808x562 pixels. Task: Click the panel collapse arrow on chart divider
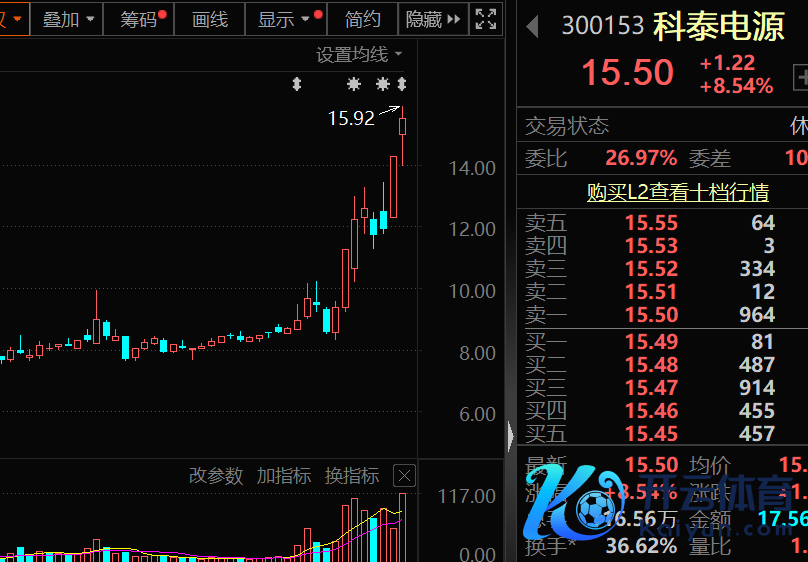pos(511,436)
